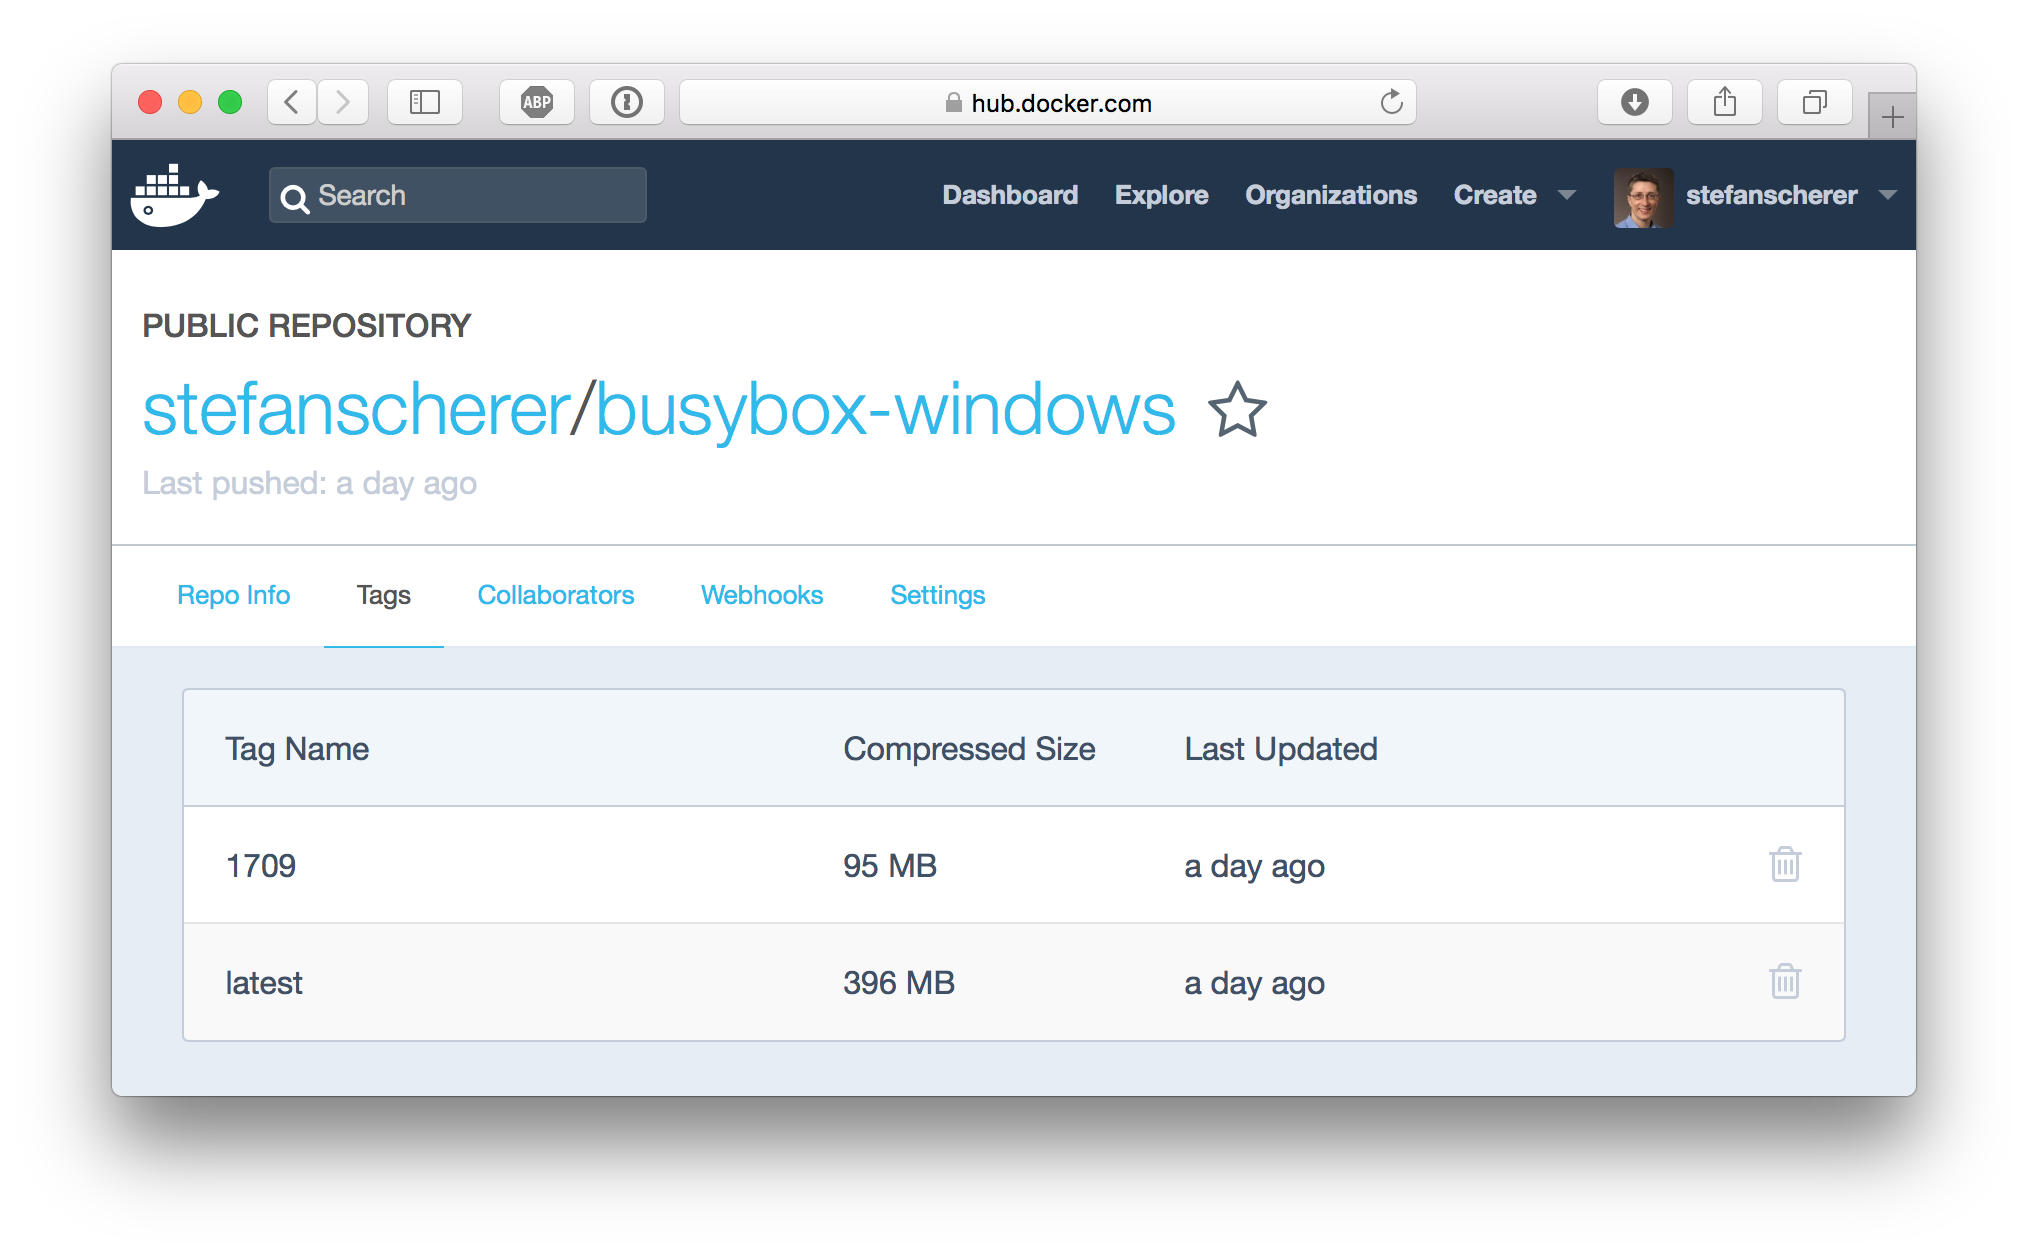Switch to the Repo Info tab
2028x1256 pixels.
click(234, 595)
